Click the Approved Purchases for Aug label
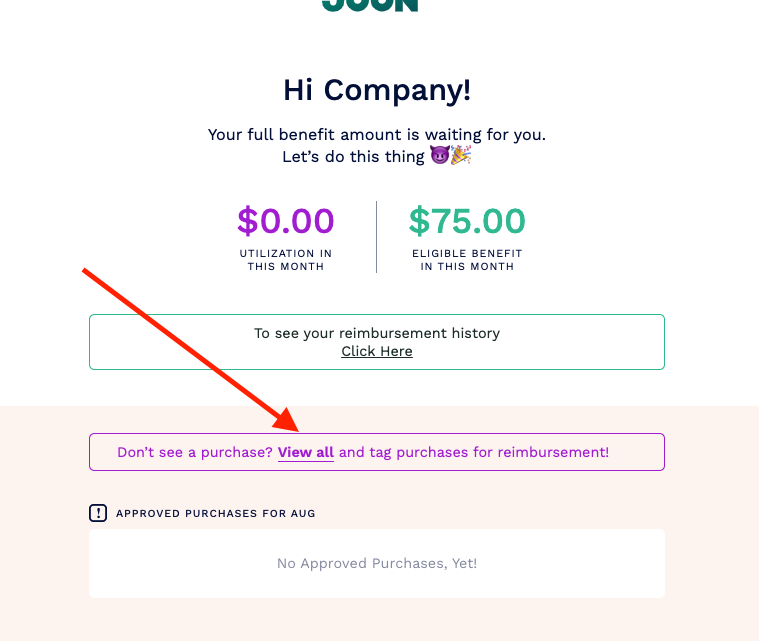 coord(215,513)
